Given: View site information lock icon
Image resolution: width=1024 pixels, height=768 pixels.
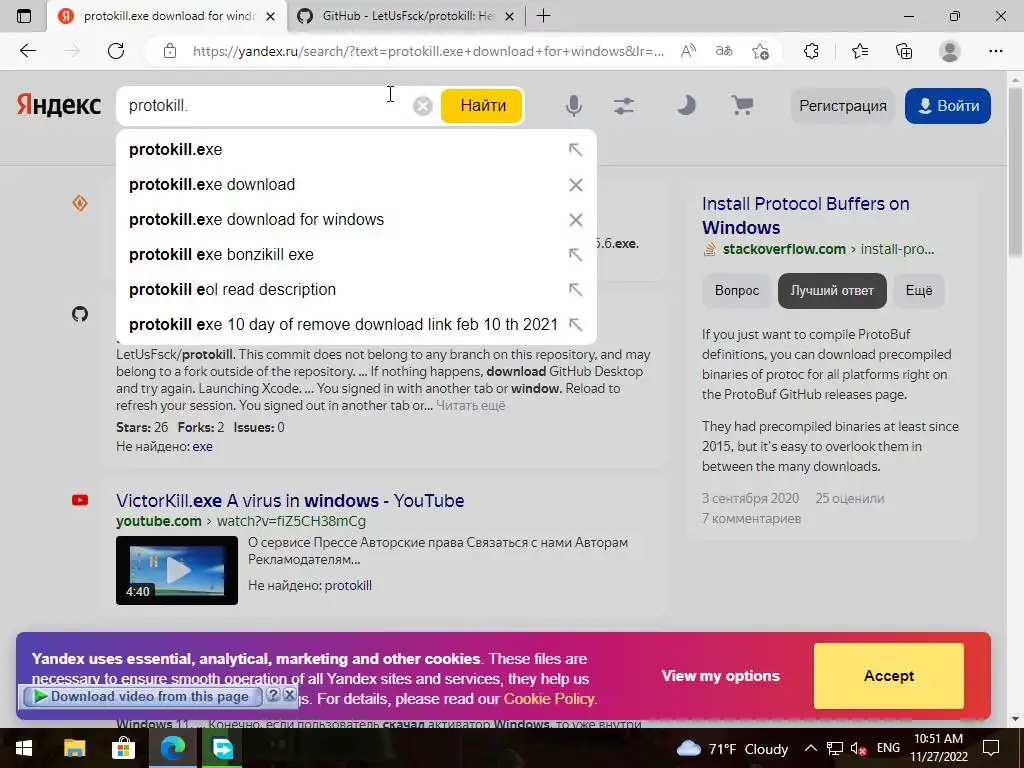Looking at the screenshot, I should (170, 51).
